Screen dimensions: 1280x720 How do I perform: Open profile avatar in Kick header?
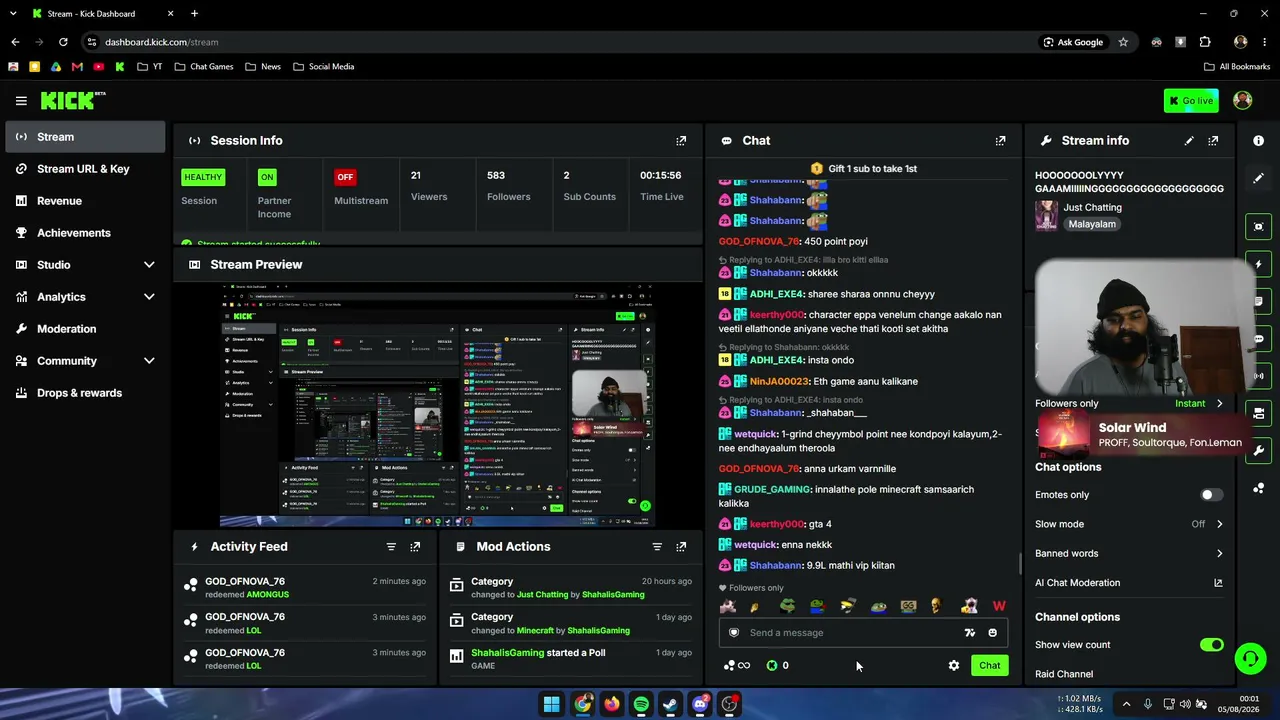tap(1243, 100)
